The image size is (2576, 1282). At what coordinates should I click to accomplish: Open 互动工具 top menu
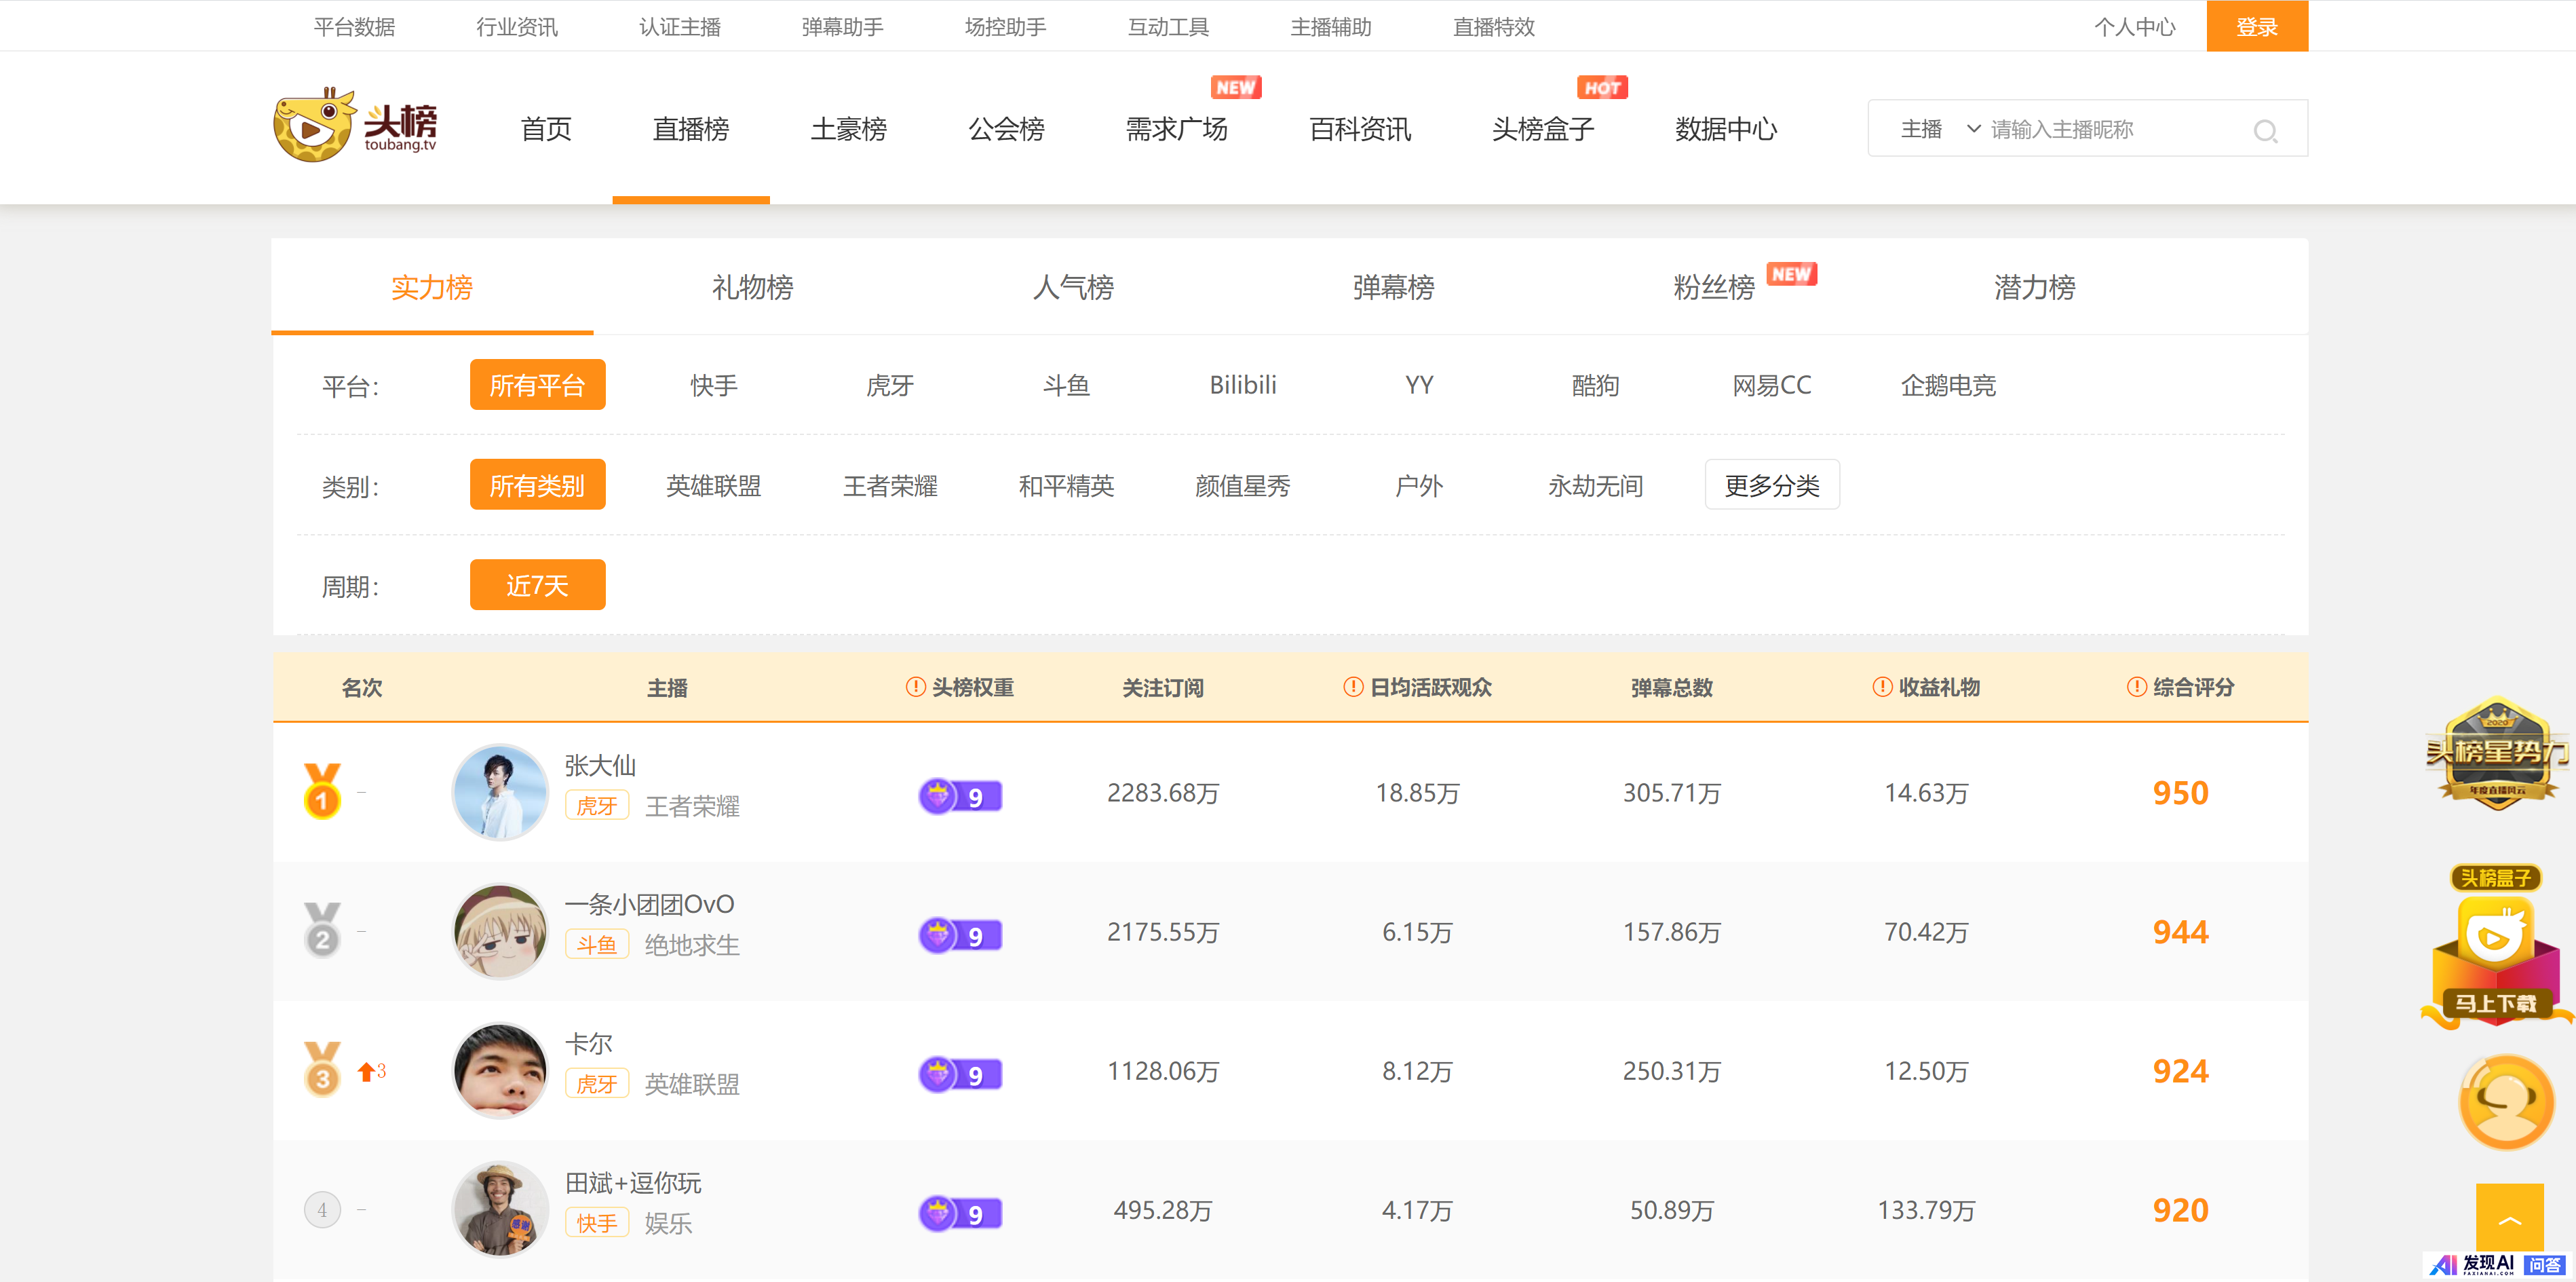click(x=1168, y=27)
